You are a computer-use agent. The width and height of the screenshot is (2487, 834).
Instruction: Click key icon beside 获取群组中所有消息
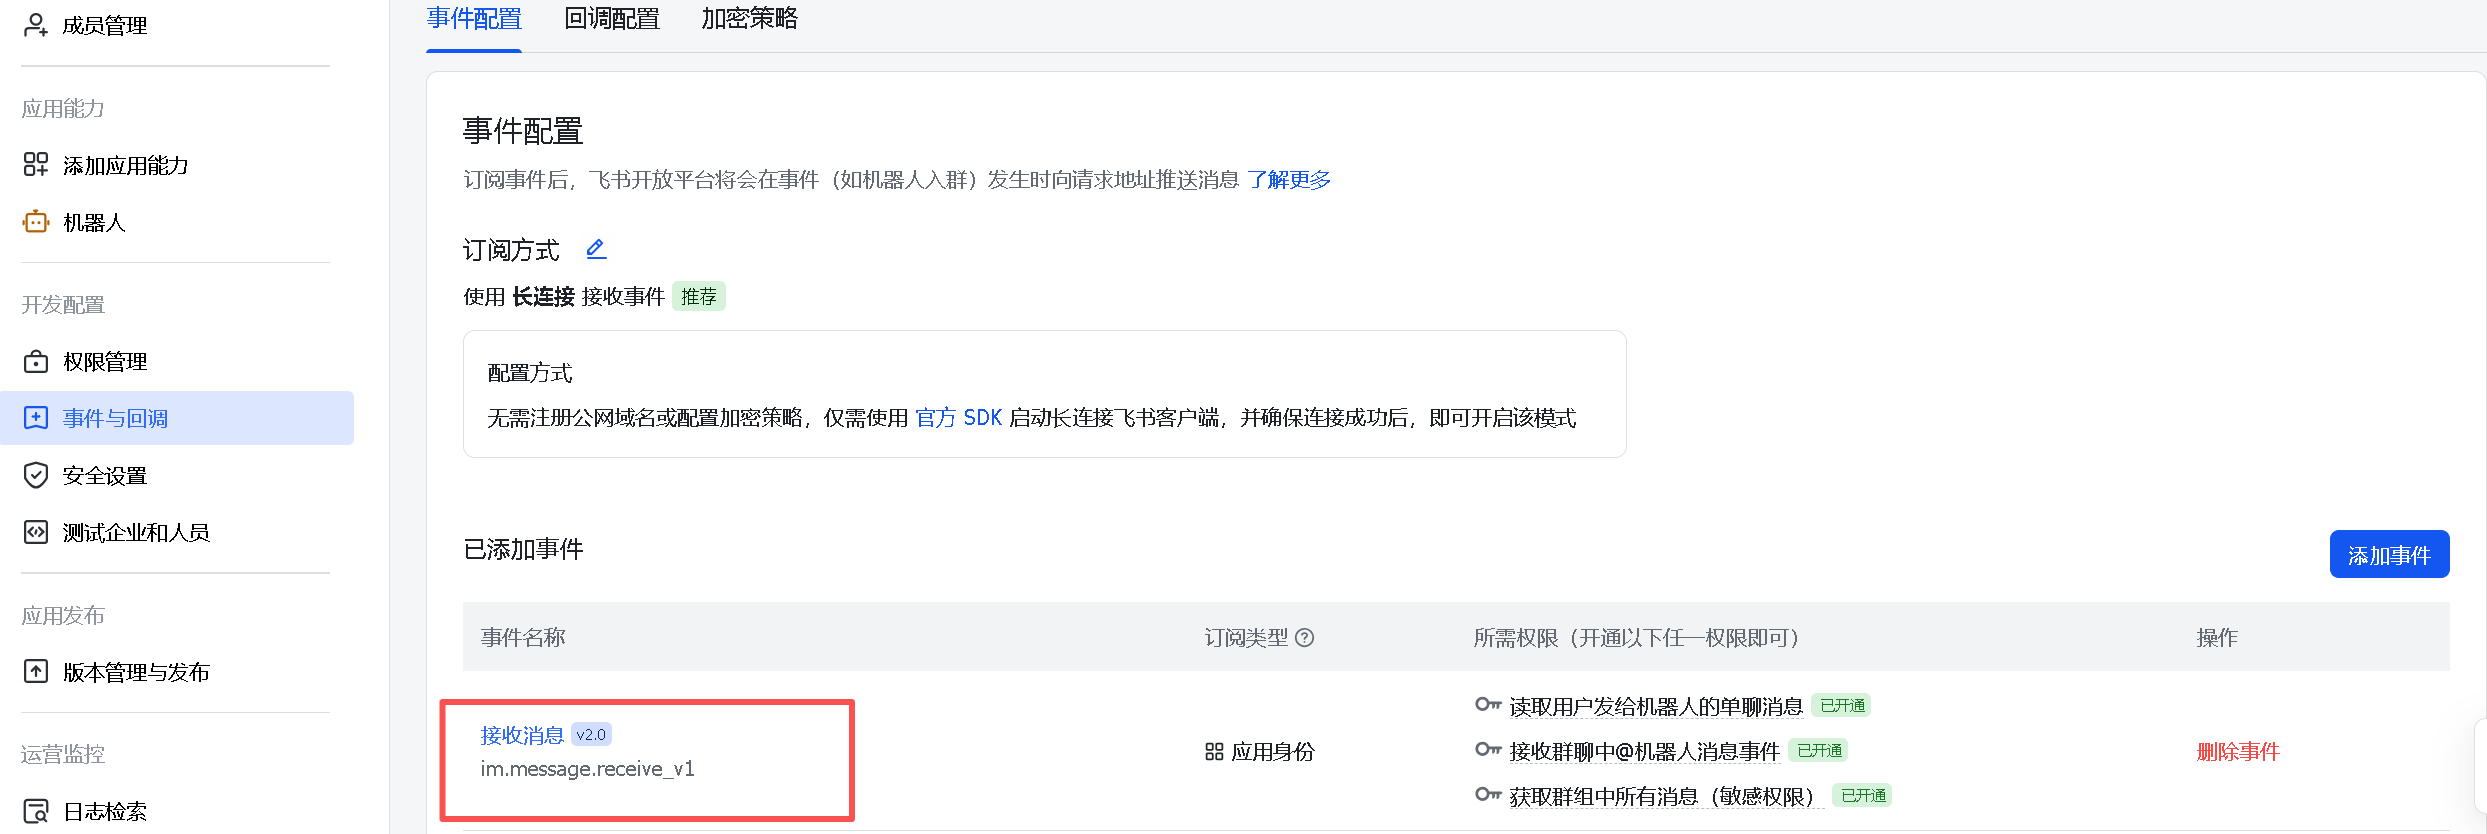[x=1488, y=795]
